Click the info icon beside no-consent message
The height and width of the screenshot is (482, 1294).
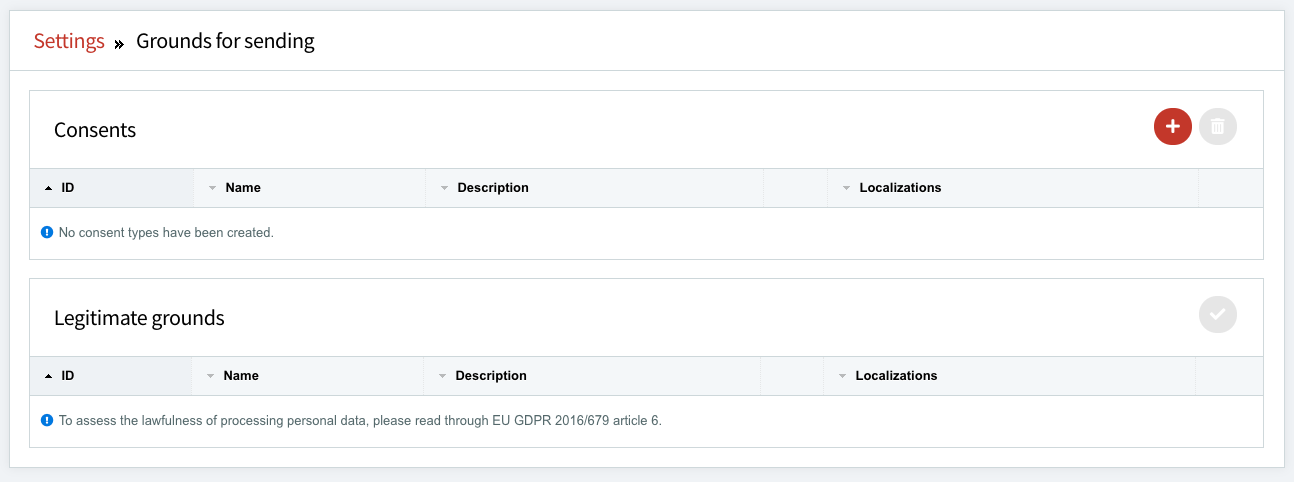click(x=46, y=233)
